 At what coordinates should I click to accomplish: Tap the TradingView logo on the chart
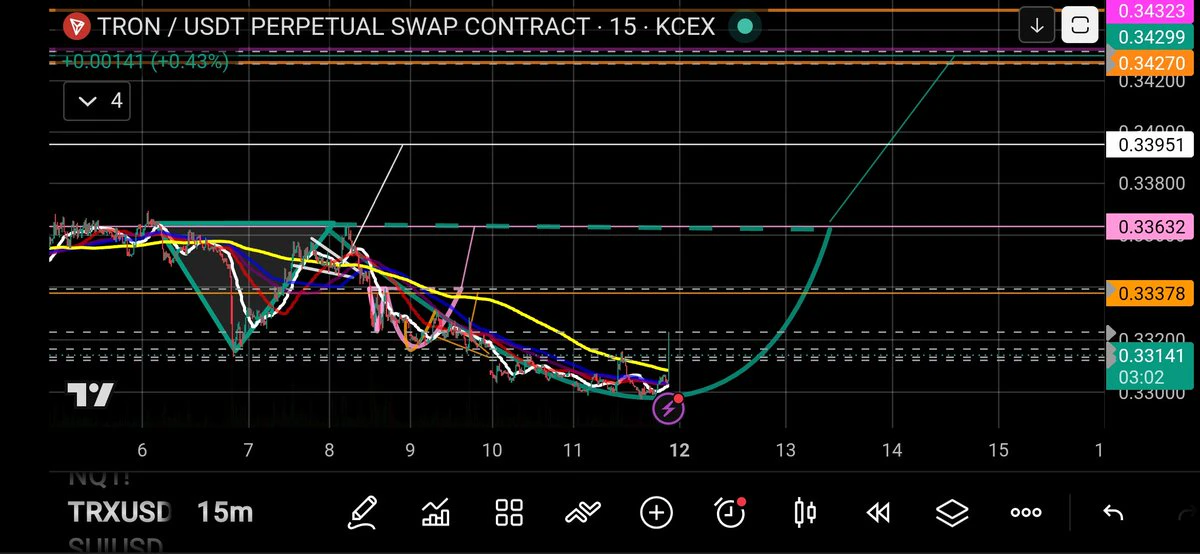[90, 395]
